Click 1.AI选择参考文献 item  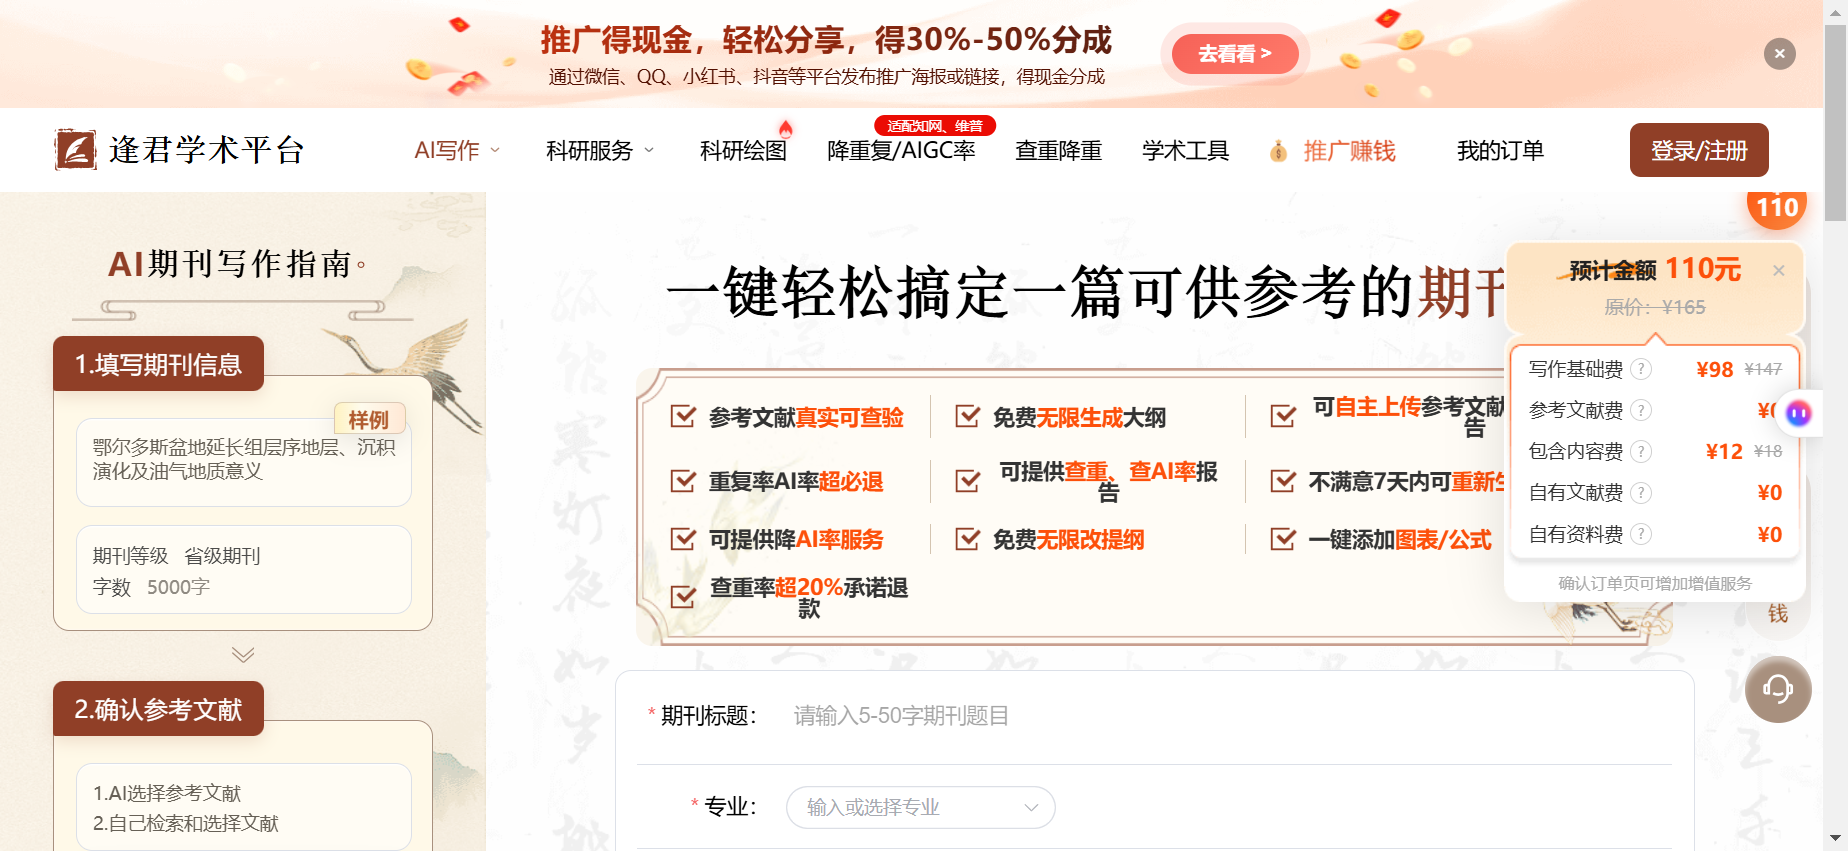coord(167,793)
